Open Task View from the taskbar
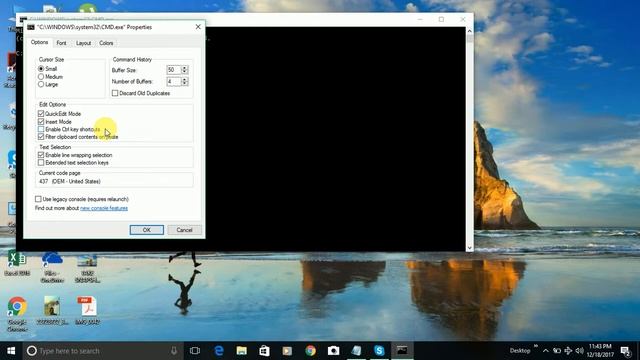The width and height of the screenshot is (640, 360). [x=195, y=351]
